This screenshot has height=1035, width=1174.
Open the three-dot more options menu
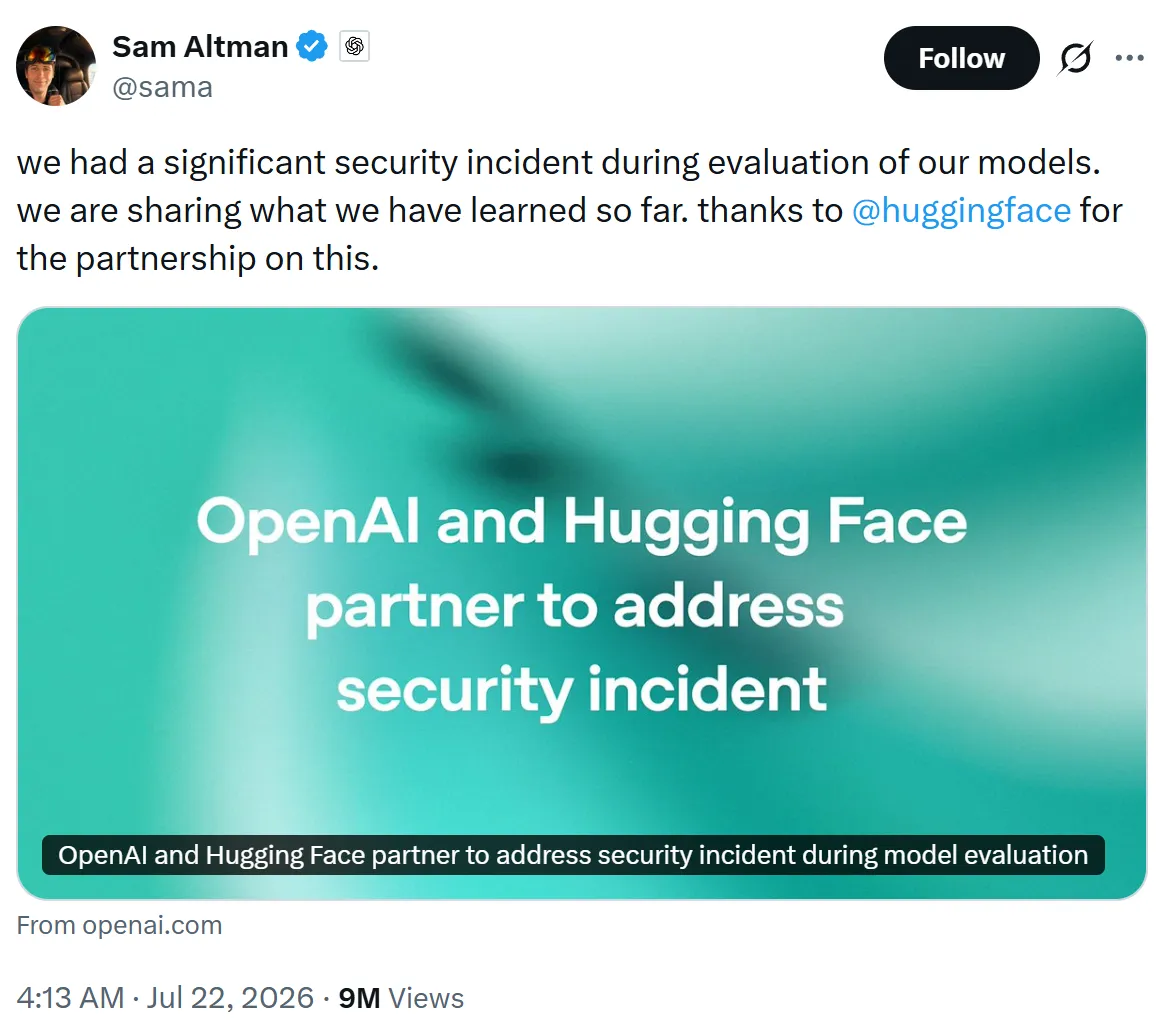(x=1129, y=58)
